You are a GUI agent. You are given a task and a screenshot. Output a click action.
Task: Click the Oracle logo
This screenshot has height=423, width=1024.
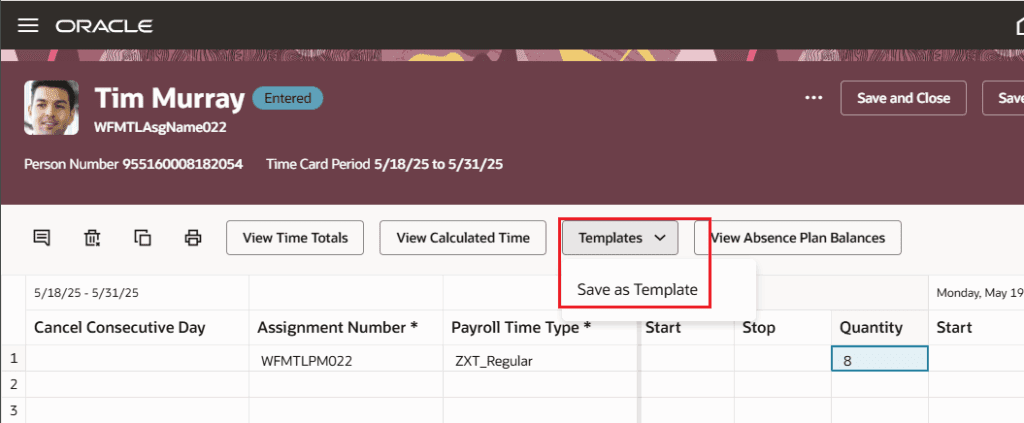(x=104, y=26)
